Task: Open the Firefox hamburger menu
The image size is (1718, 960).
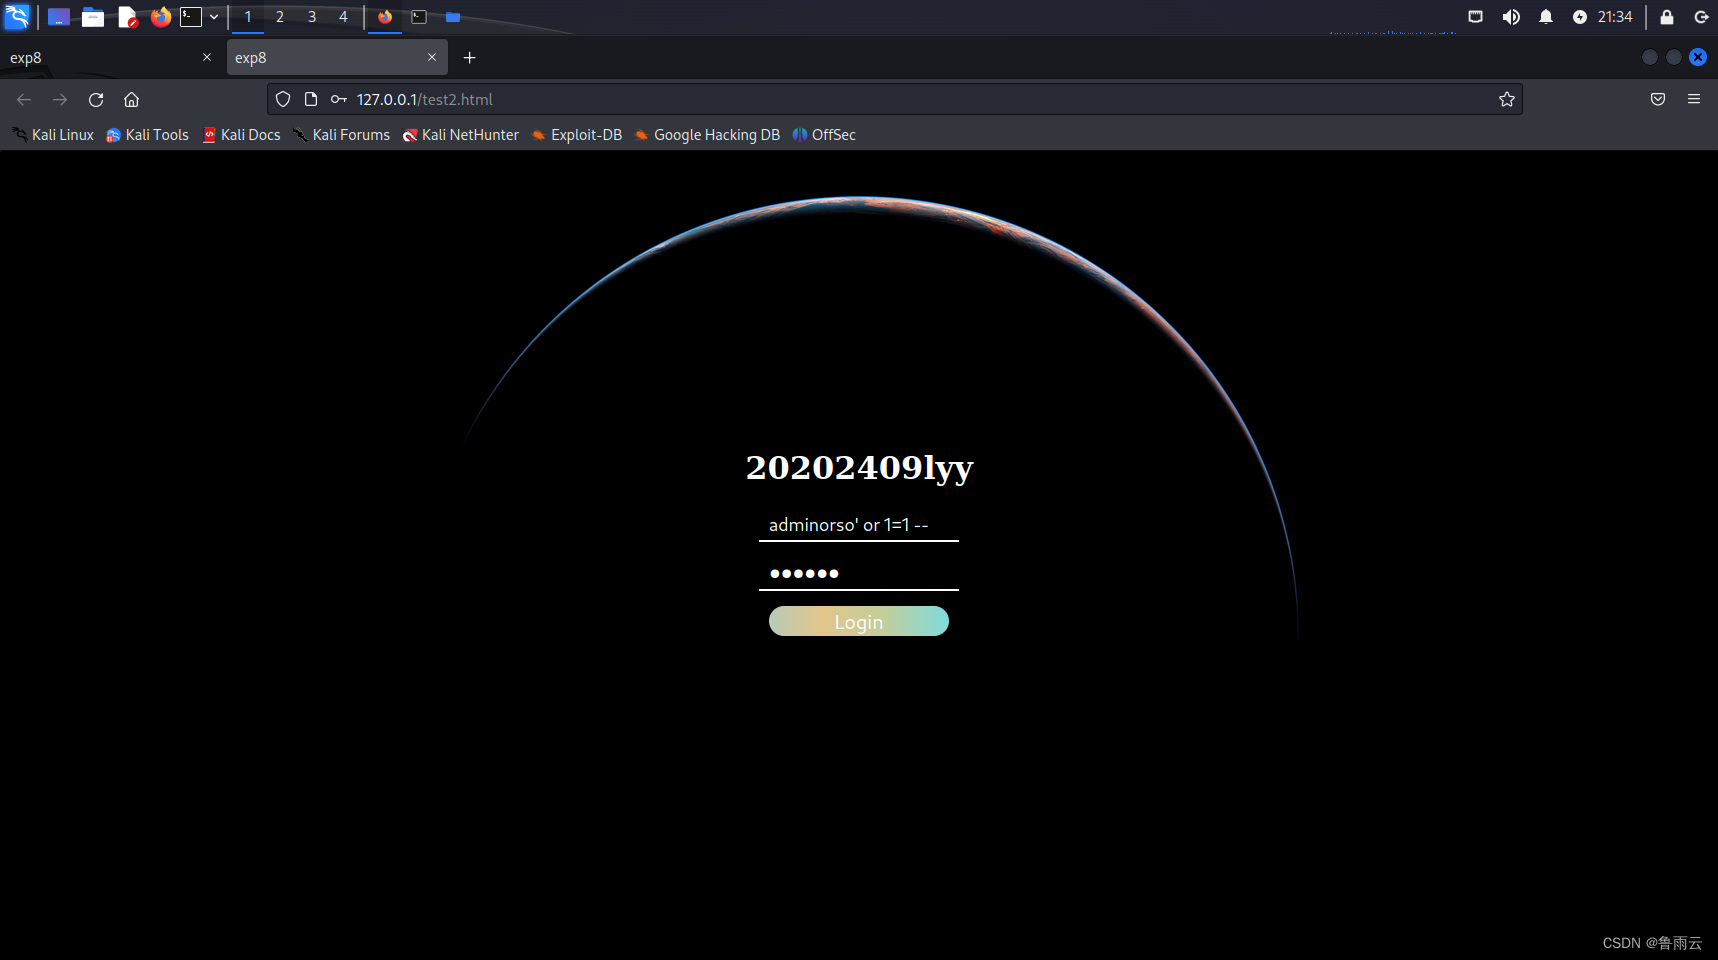Action: 1694,99
